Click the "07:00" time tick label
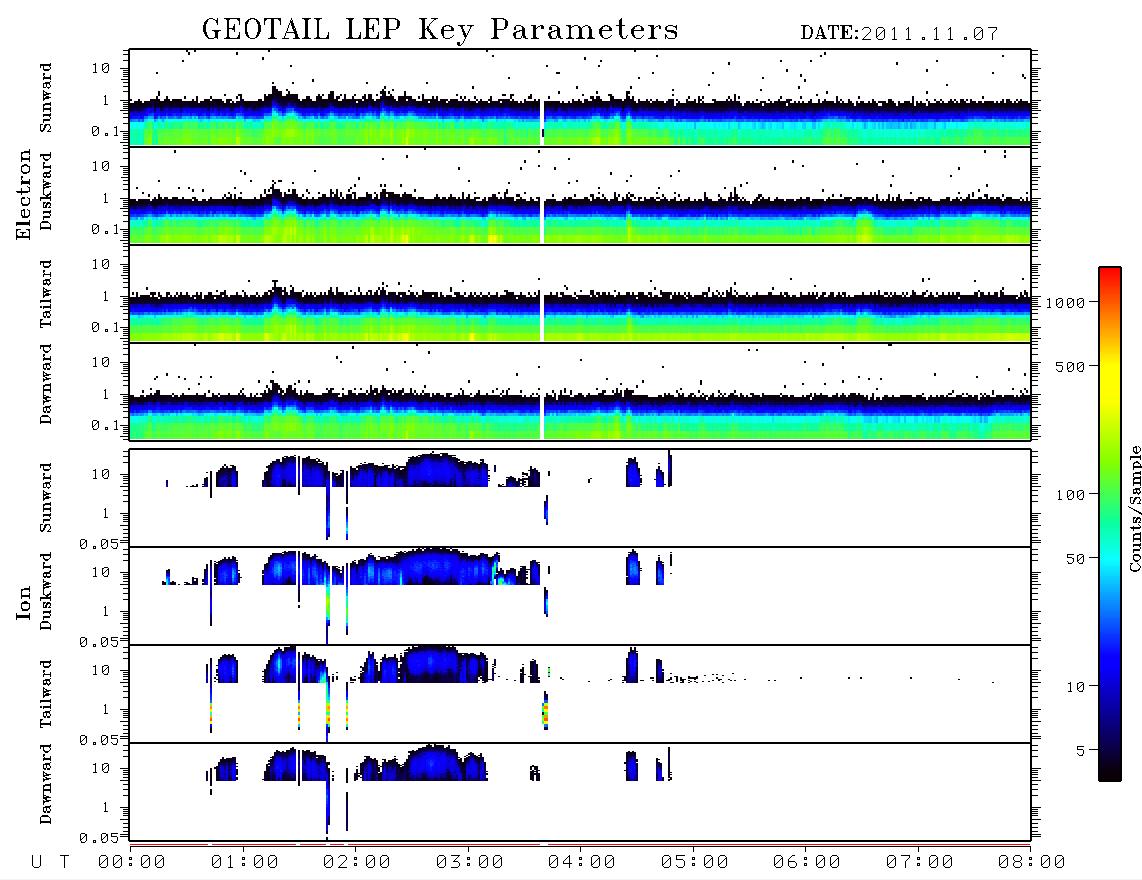This screenshot has width=1142, height=880. (x=920, y=862)
